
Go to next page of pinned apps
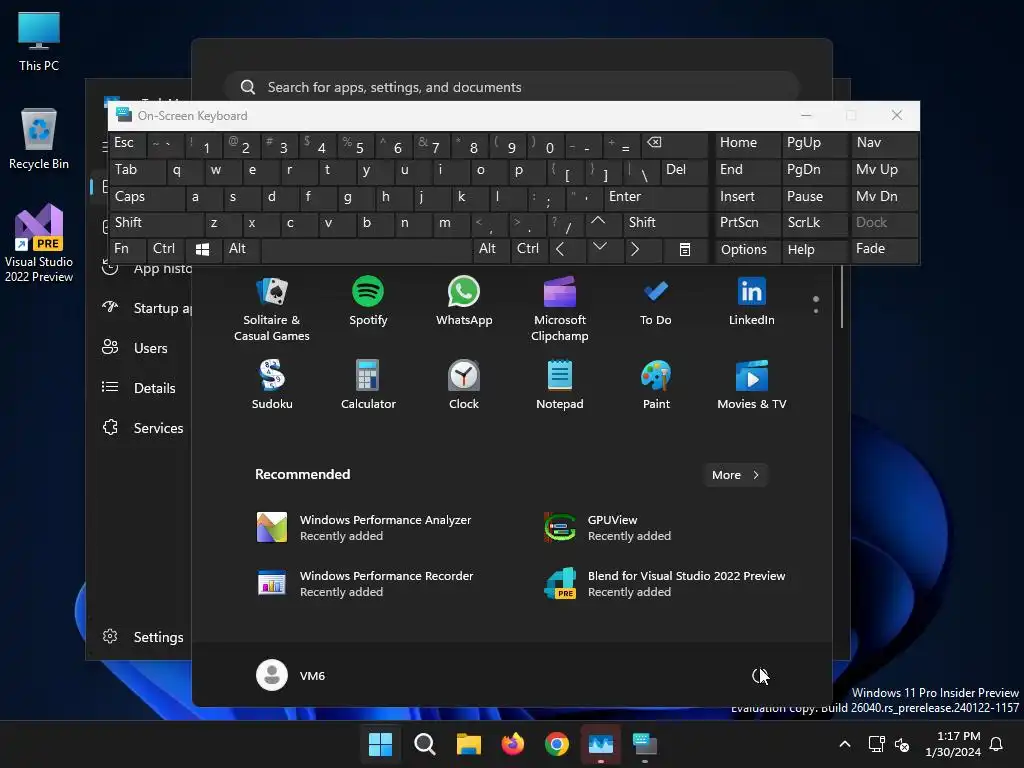coord(816,310)
